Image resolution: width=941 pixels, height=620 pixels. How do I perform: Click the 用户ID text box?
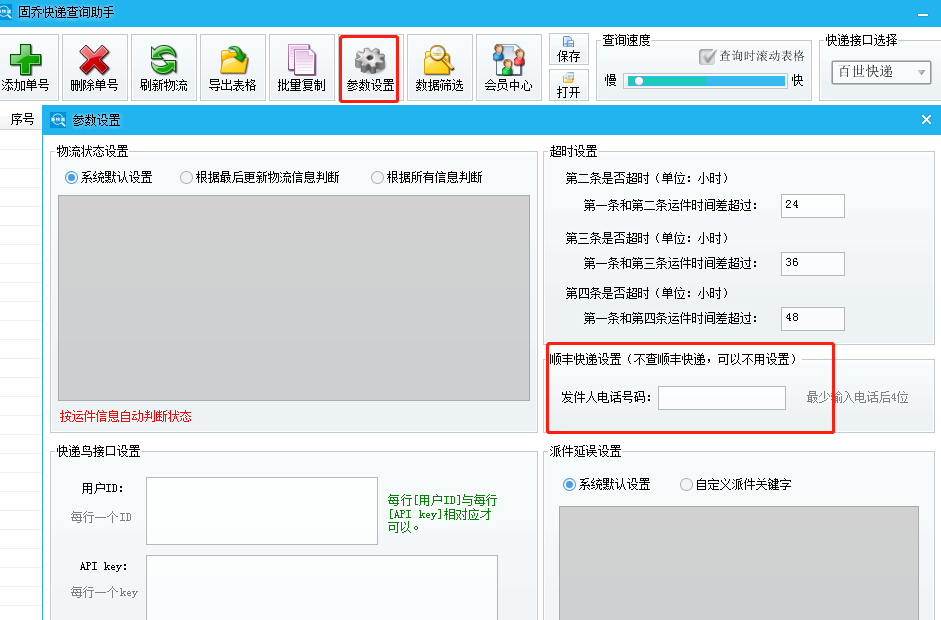click(261, 510)
